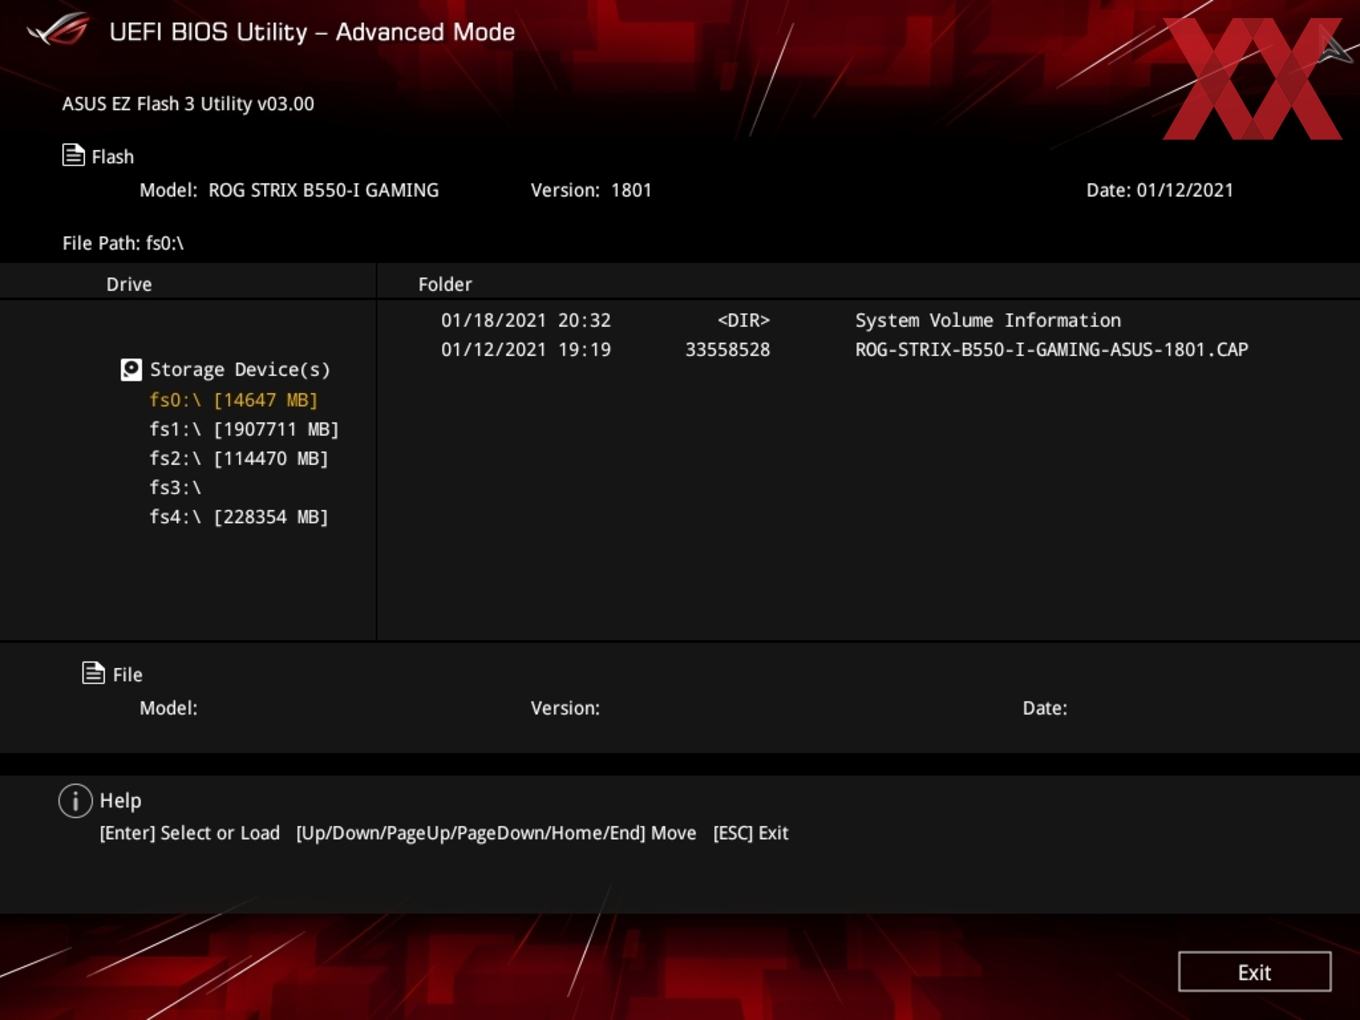Click the File Path fs0:\ text

pyautogui.click(x=123, y=243)
